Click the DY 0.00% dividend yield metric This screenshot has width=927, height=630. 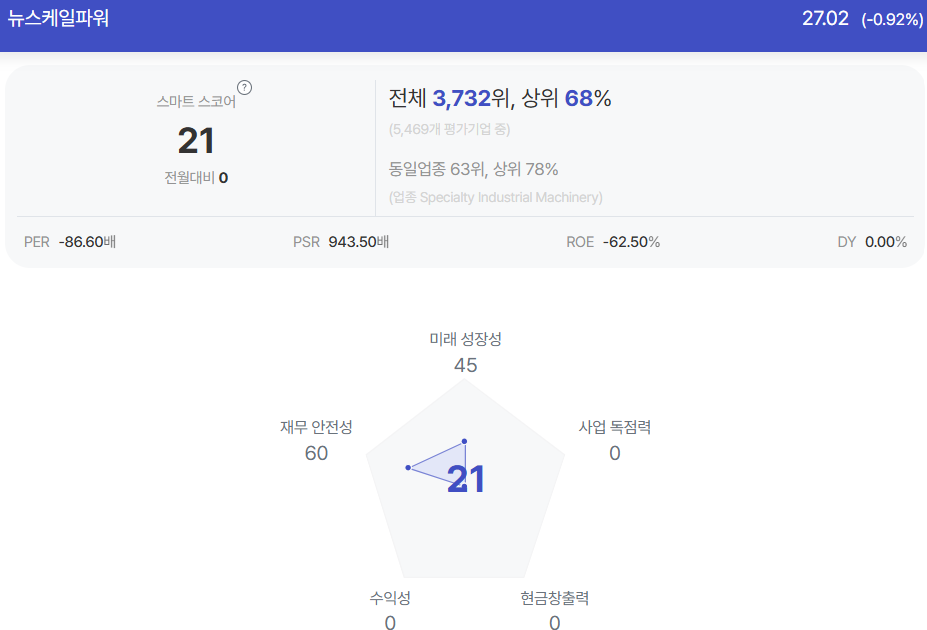(x=872, y=242)
